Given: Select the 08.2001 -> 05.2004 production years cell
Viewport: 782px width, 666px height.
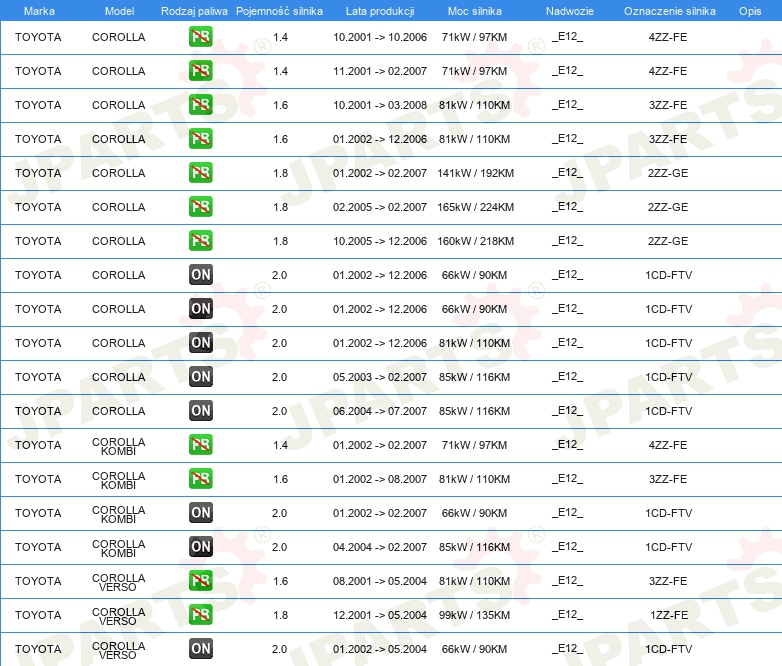Looking at the screenshot, I should [x=380, y=581].
